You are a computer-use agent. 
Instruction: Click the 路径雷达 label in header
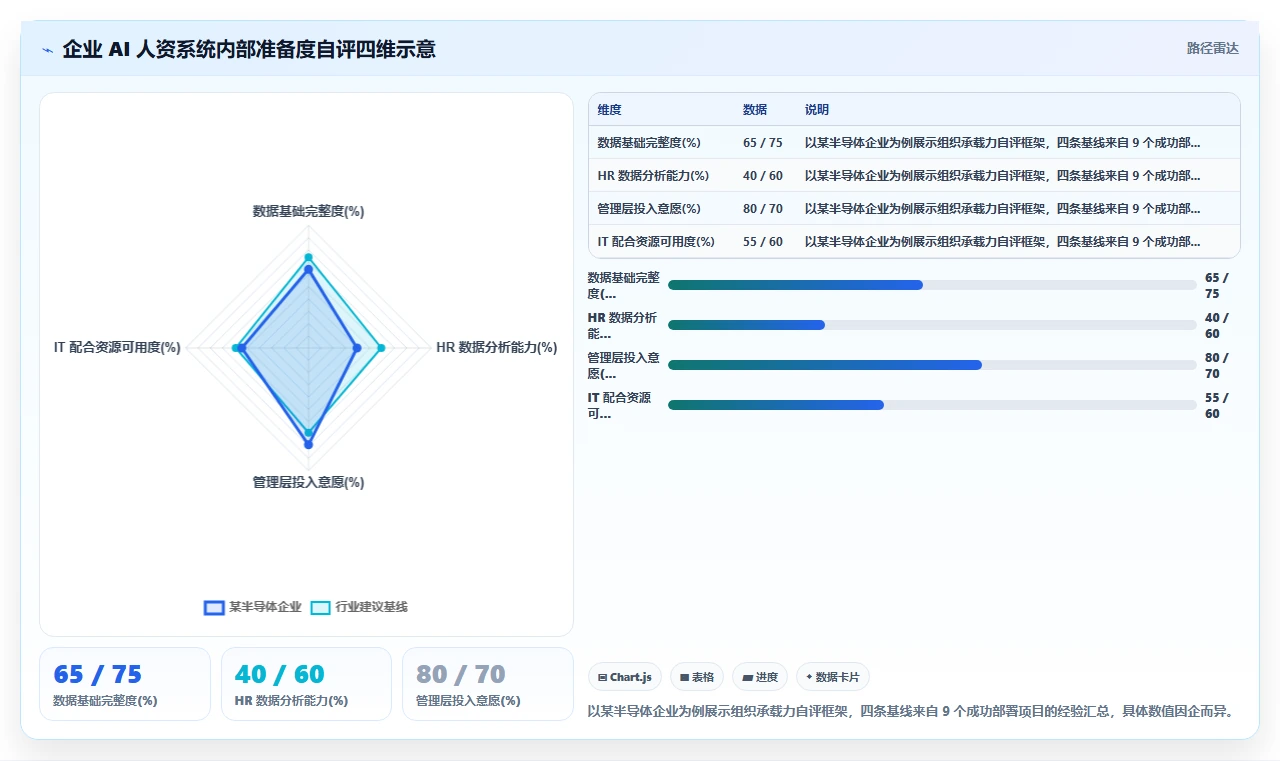point(1213,48)
